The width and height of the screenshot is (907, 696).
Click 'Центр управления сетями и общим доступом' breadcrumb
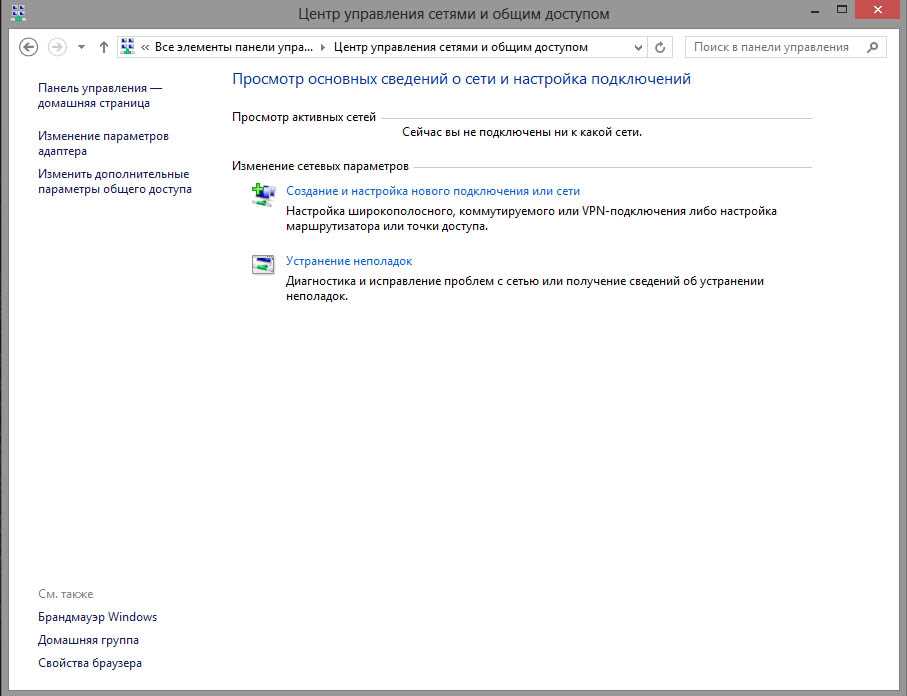pos(460,47)
